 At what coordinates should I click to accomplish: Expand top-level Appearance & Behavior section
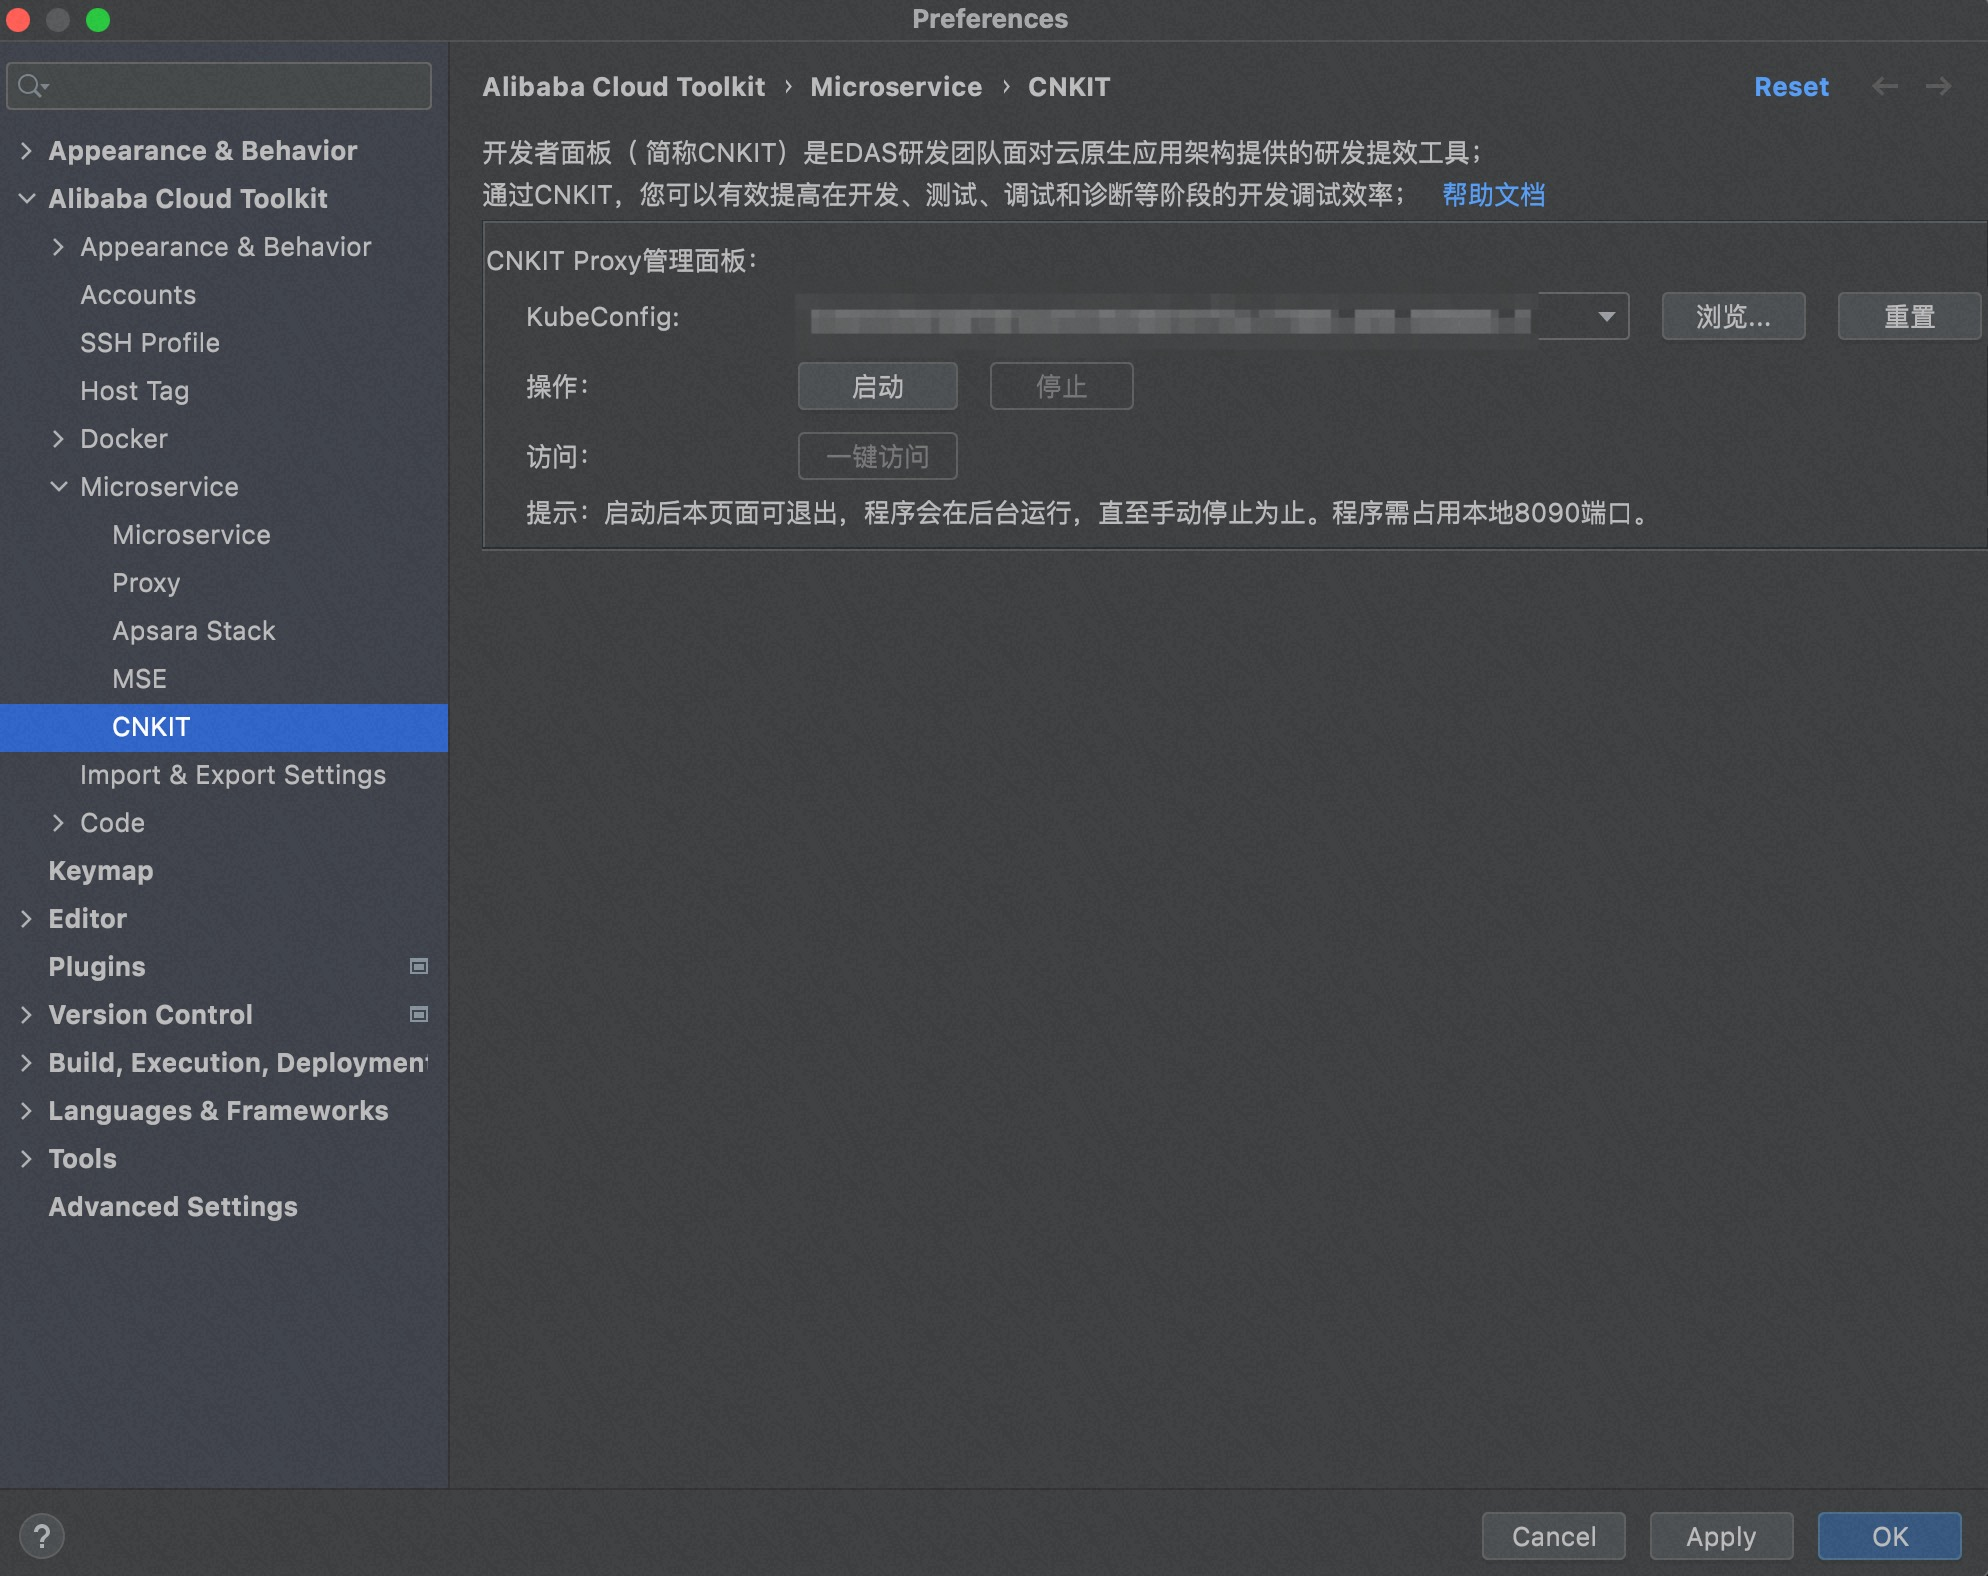27,151
